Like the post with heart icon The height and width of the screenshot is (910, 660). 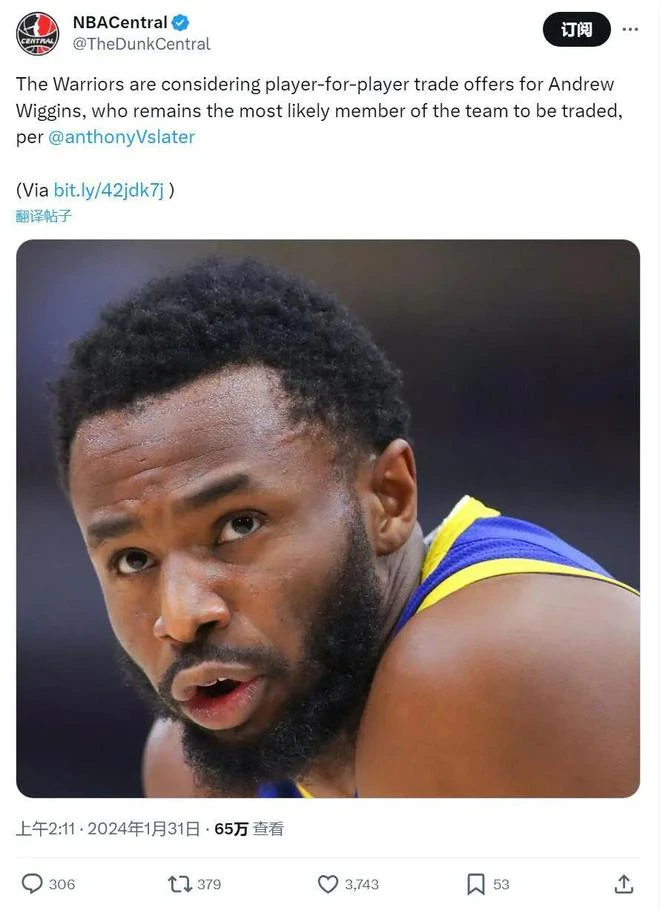coord(328,884)
